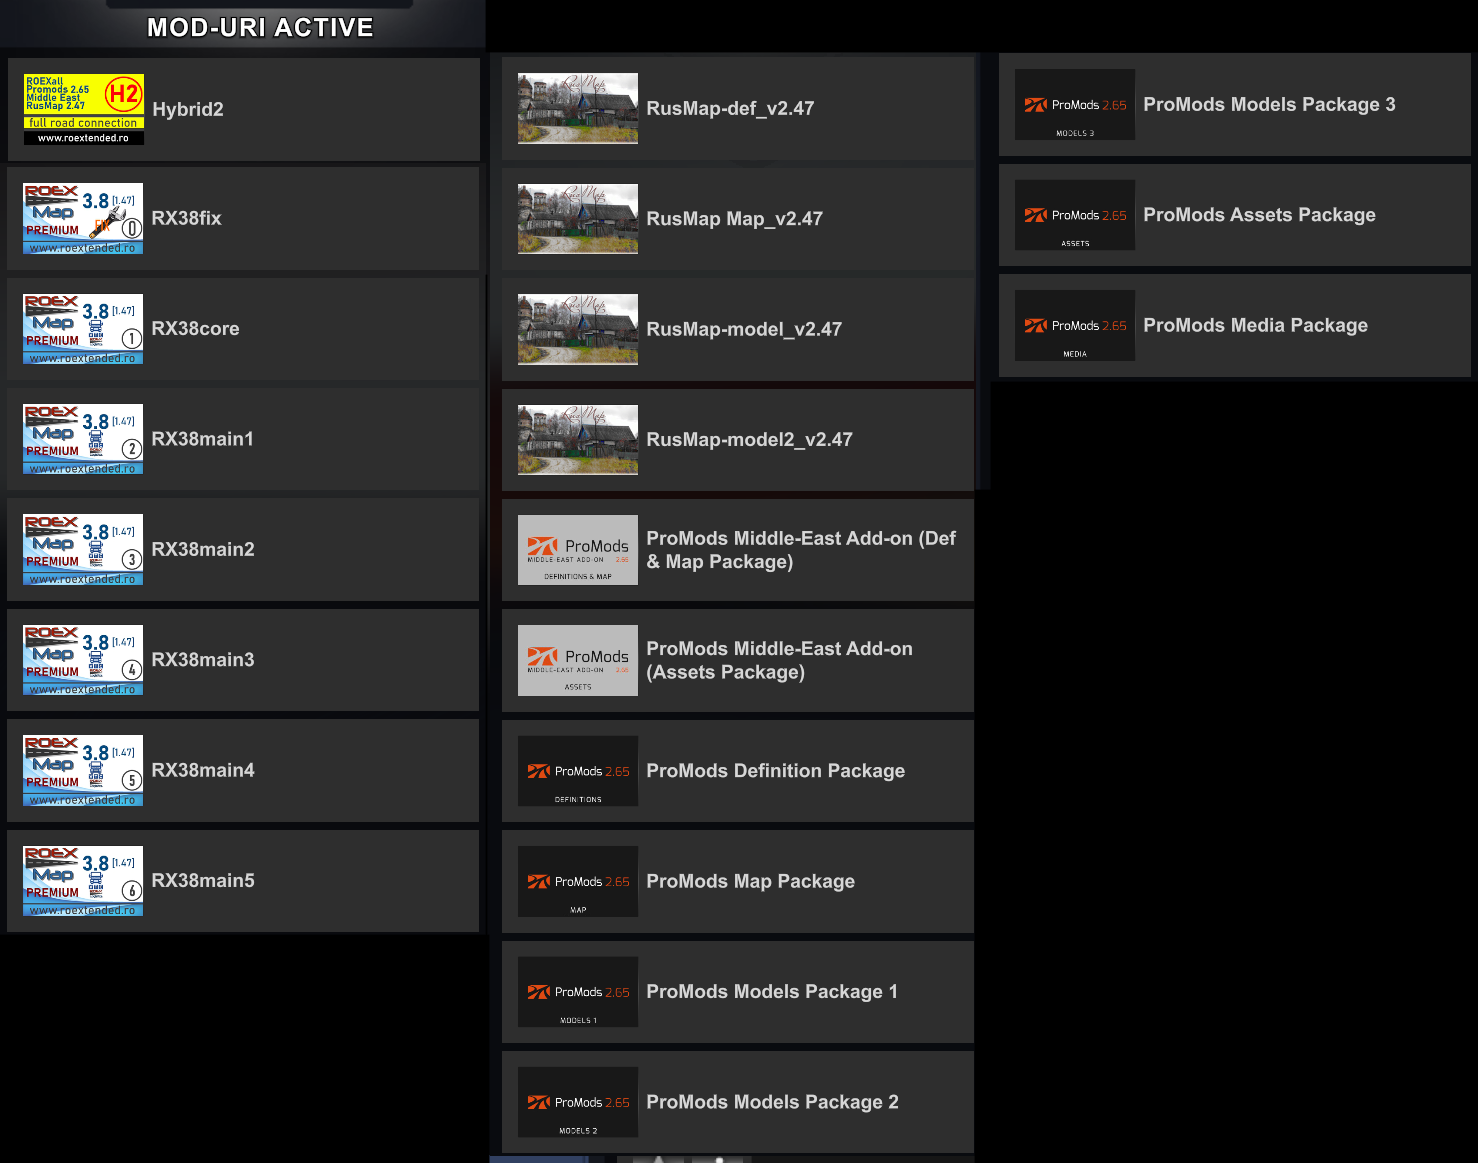This screenshot has height=1163, width=1478.
Task: Click ProMods Middle-East Assets Package icon
Action: coord(578,660)
